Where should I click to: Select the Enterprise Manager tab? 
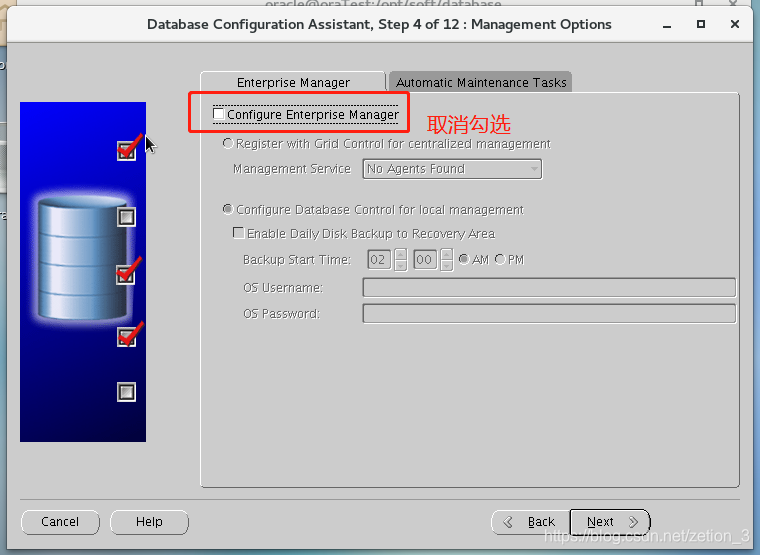(293, 82)
